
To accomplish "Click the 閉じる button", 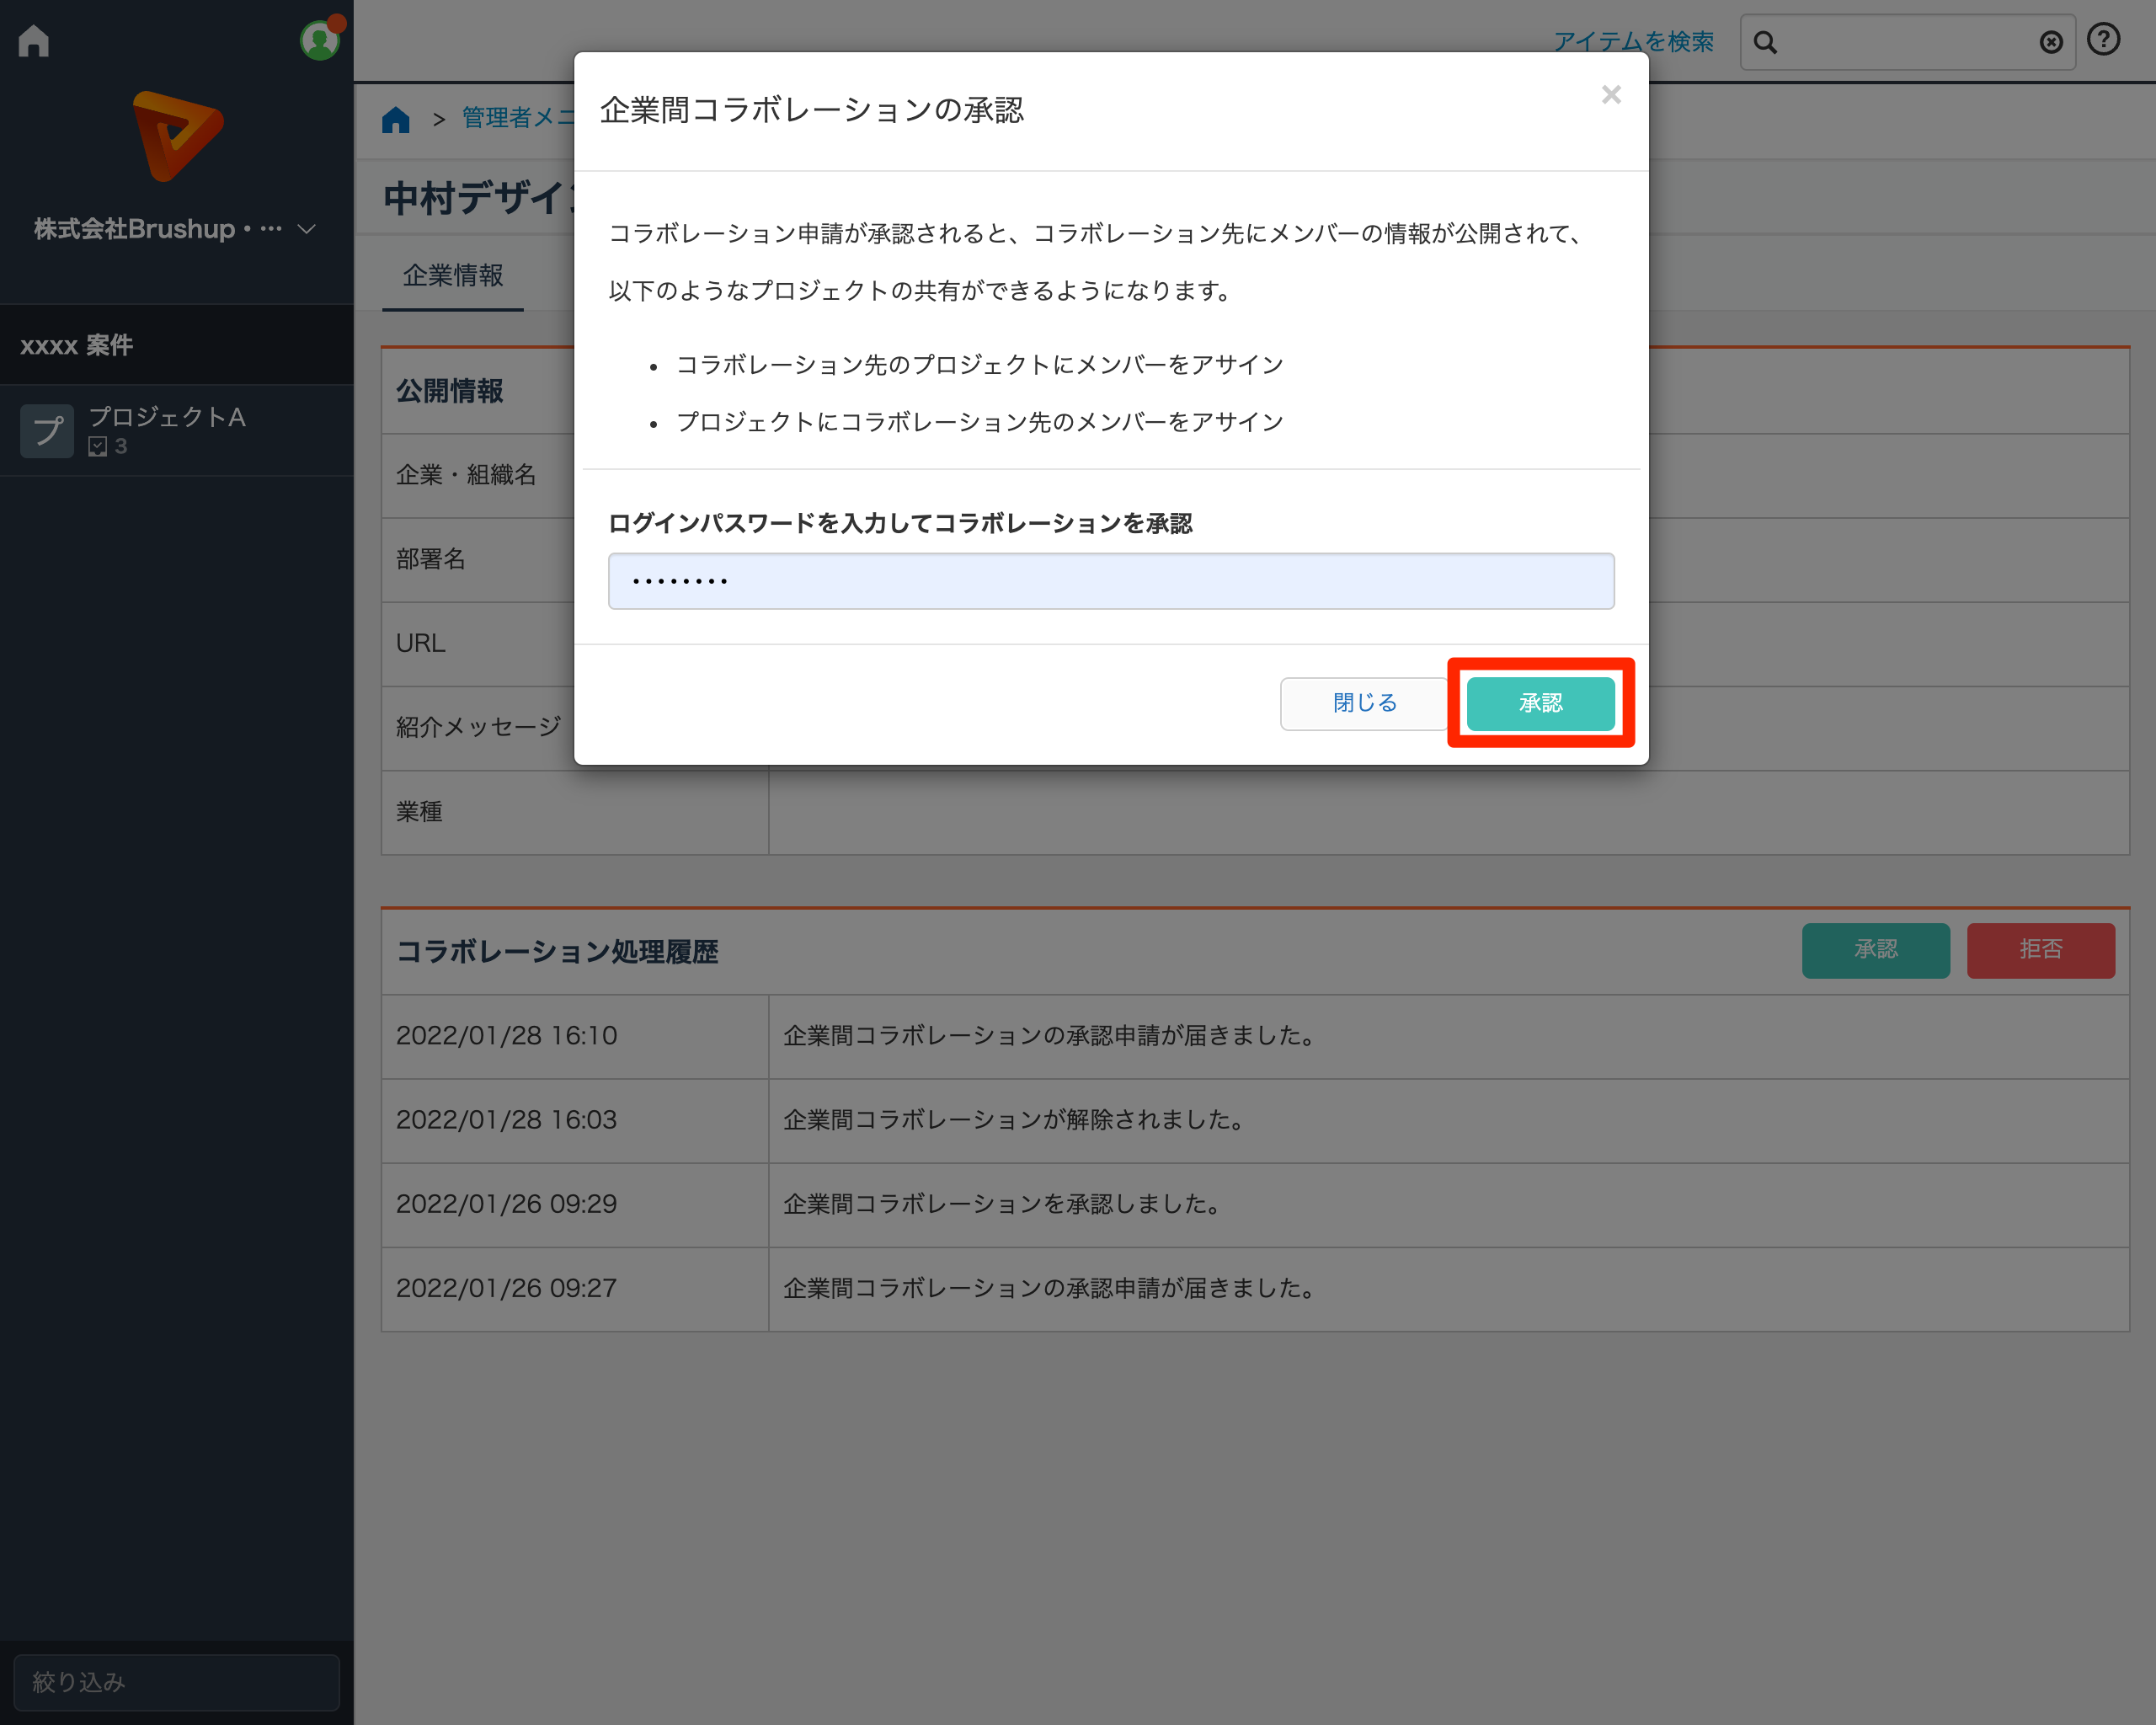I will click(x=1364, y=703).
